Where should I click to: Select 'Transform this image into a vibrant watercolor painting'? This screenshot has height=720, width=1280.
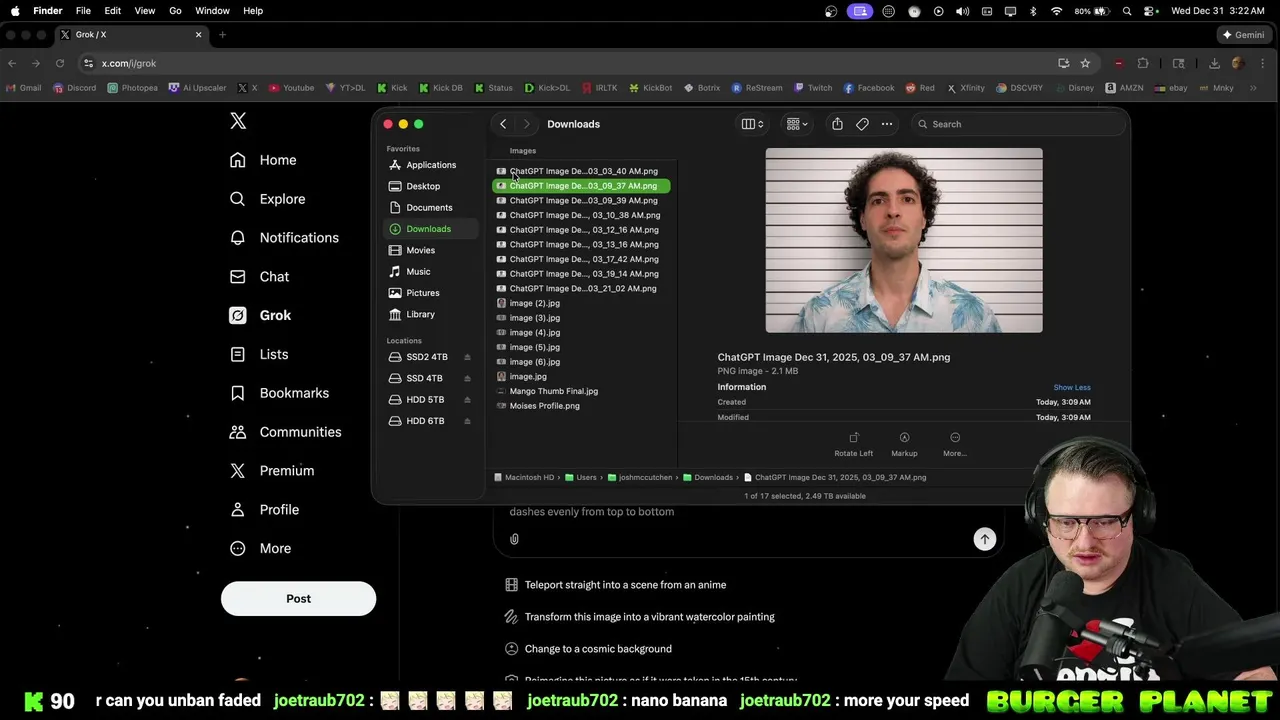[639, 617]
